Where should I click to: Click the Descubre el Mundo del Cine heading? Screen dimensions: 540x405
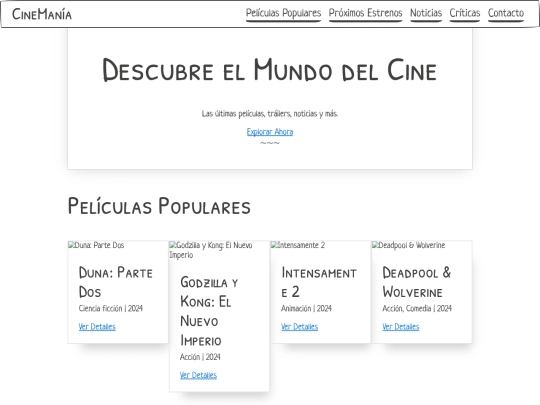pyautogui.click(x=270, y=70)
